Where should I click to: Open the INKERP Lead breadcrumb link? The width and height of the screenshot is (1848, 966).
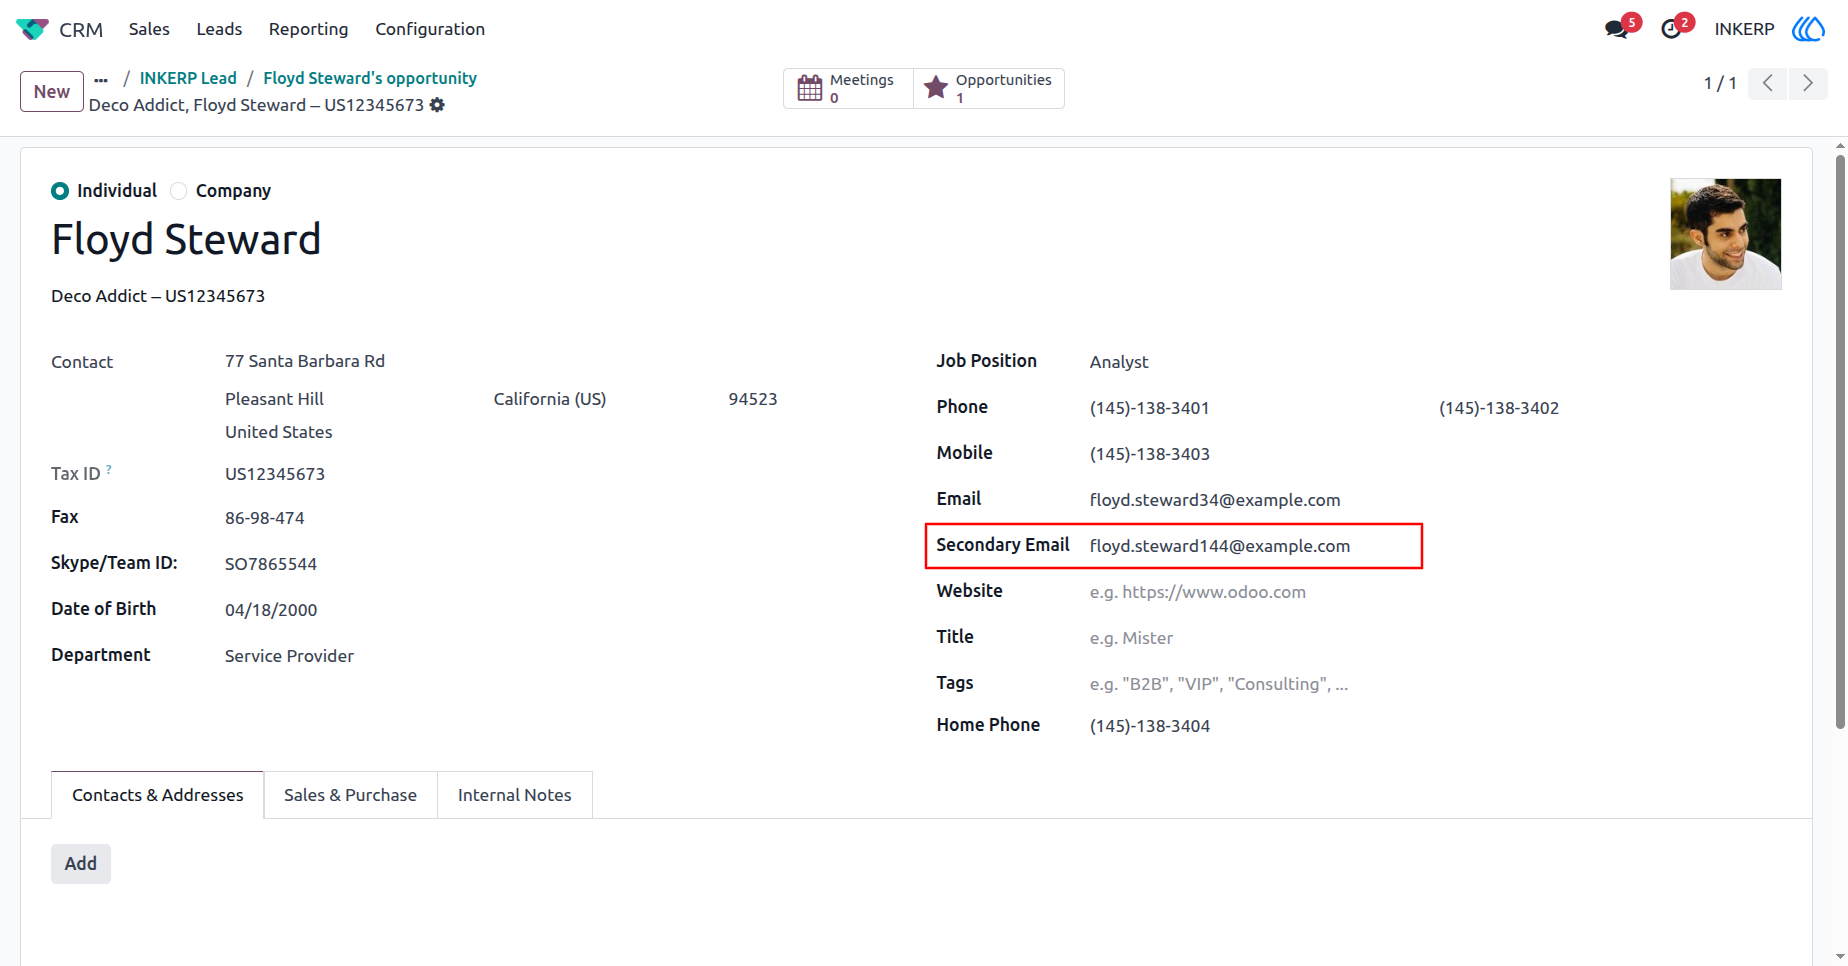click(188, 78)
